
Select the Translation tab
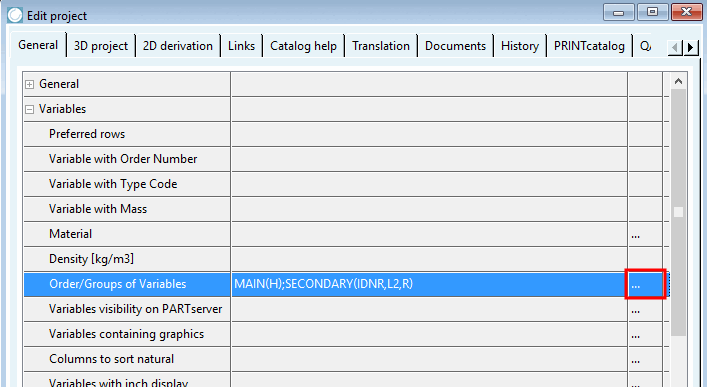(x=381, y=46)
